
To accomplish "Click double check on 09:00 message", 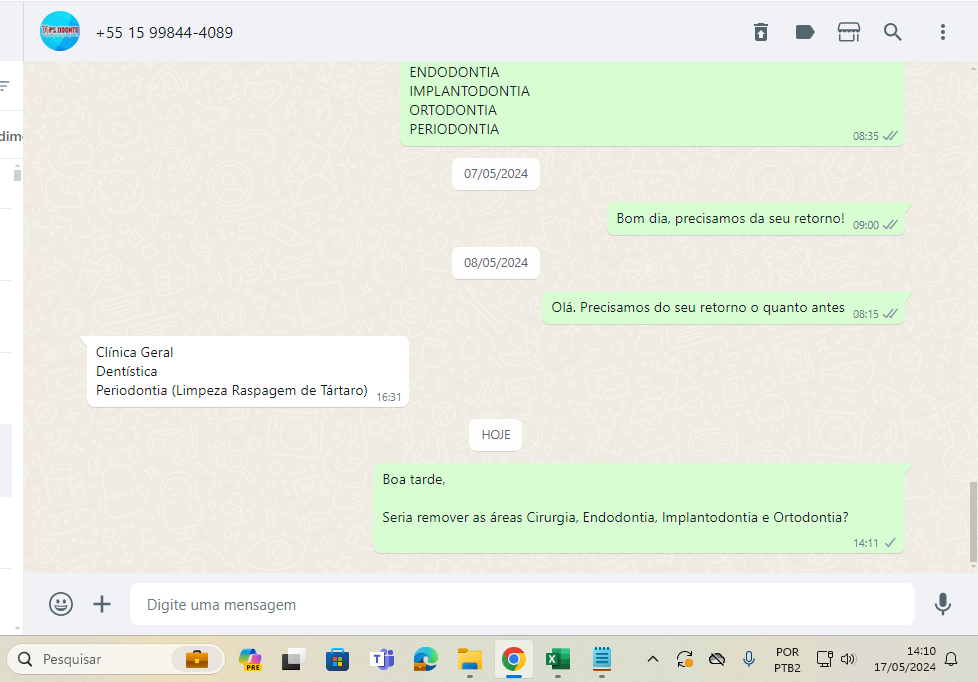I will coord(890,225).
